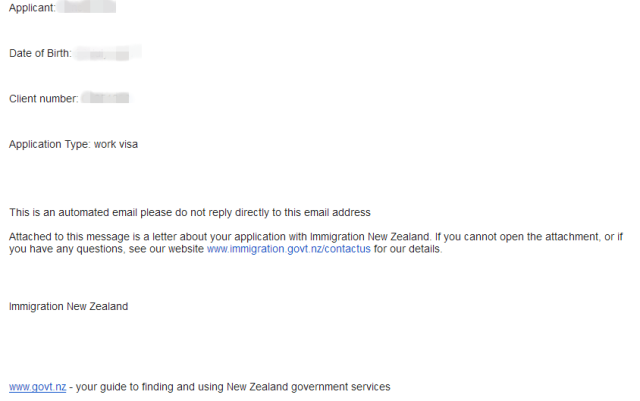Viewport: 640px width, 401px height.
Task: Click 'for our details' text after link
Action: 408,249
